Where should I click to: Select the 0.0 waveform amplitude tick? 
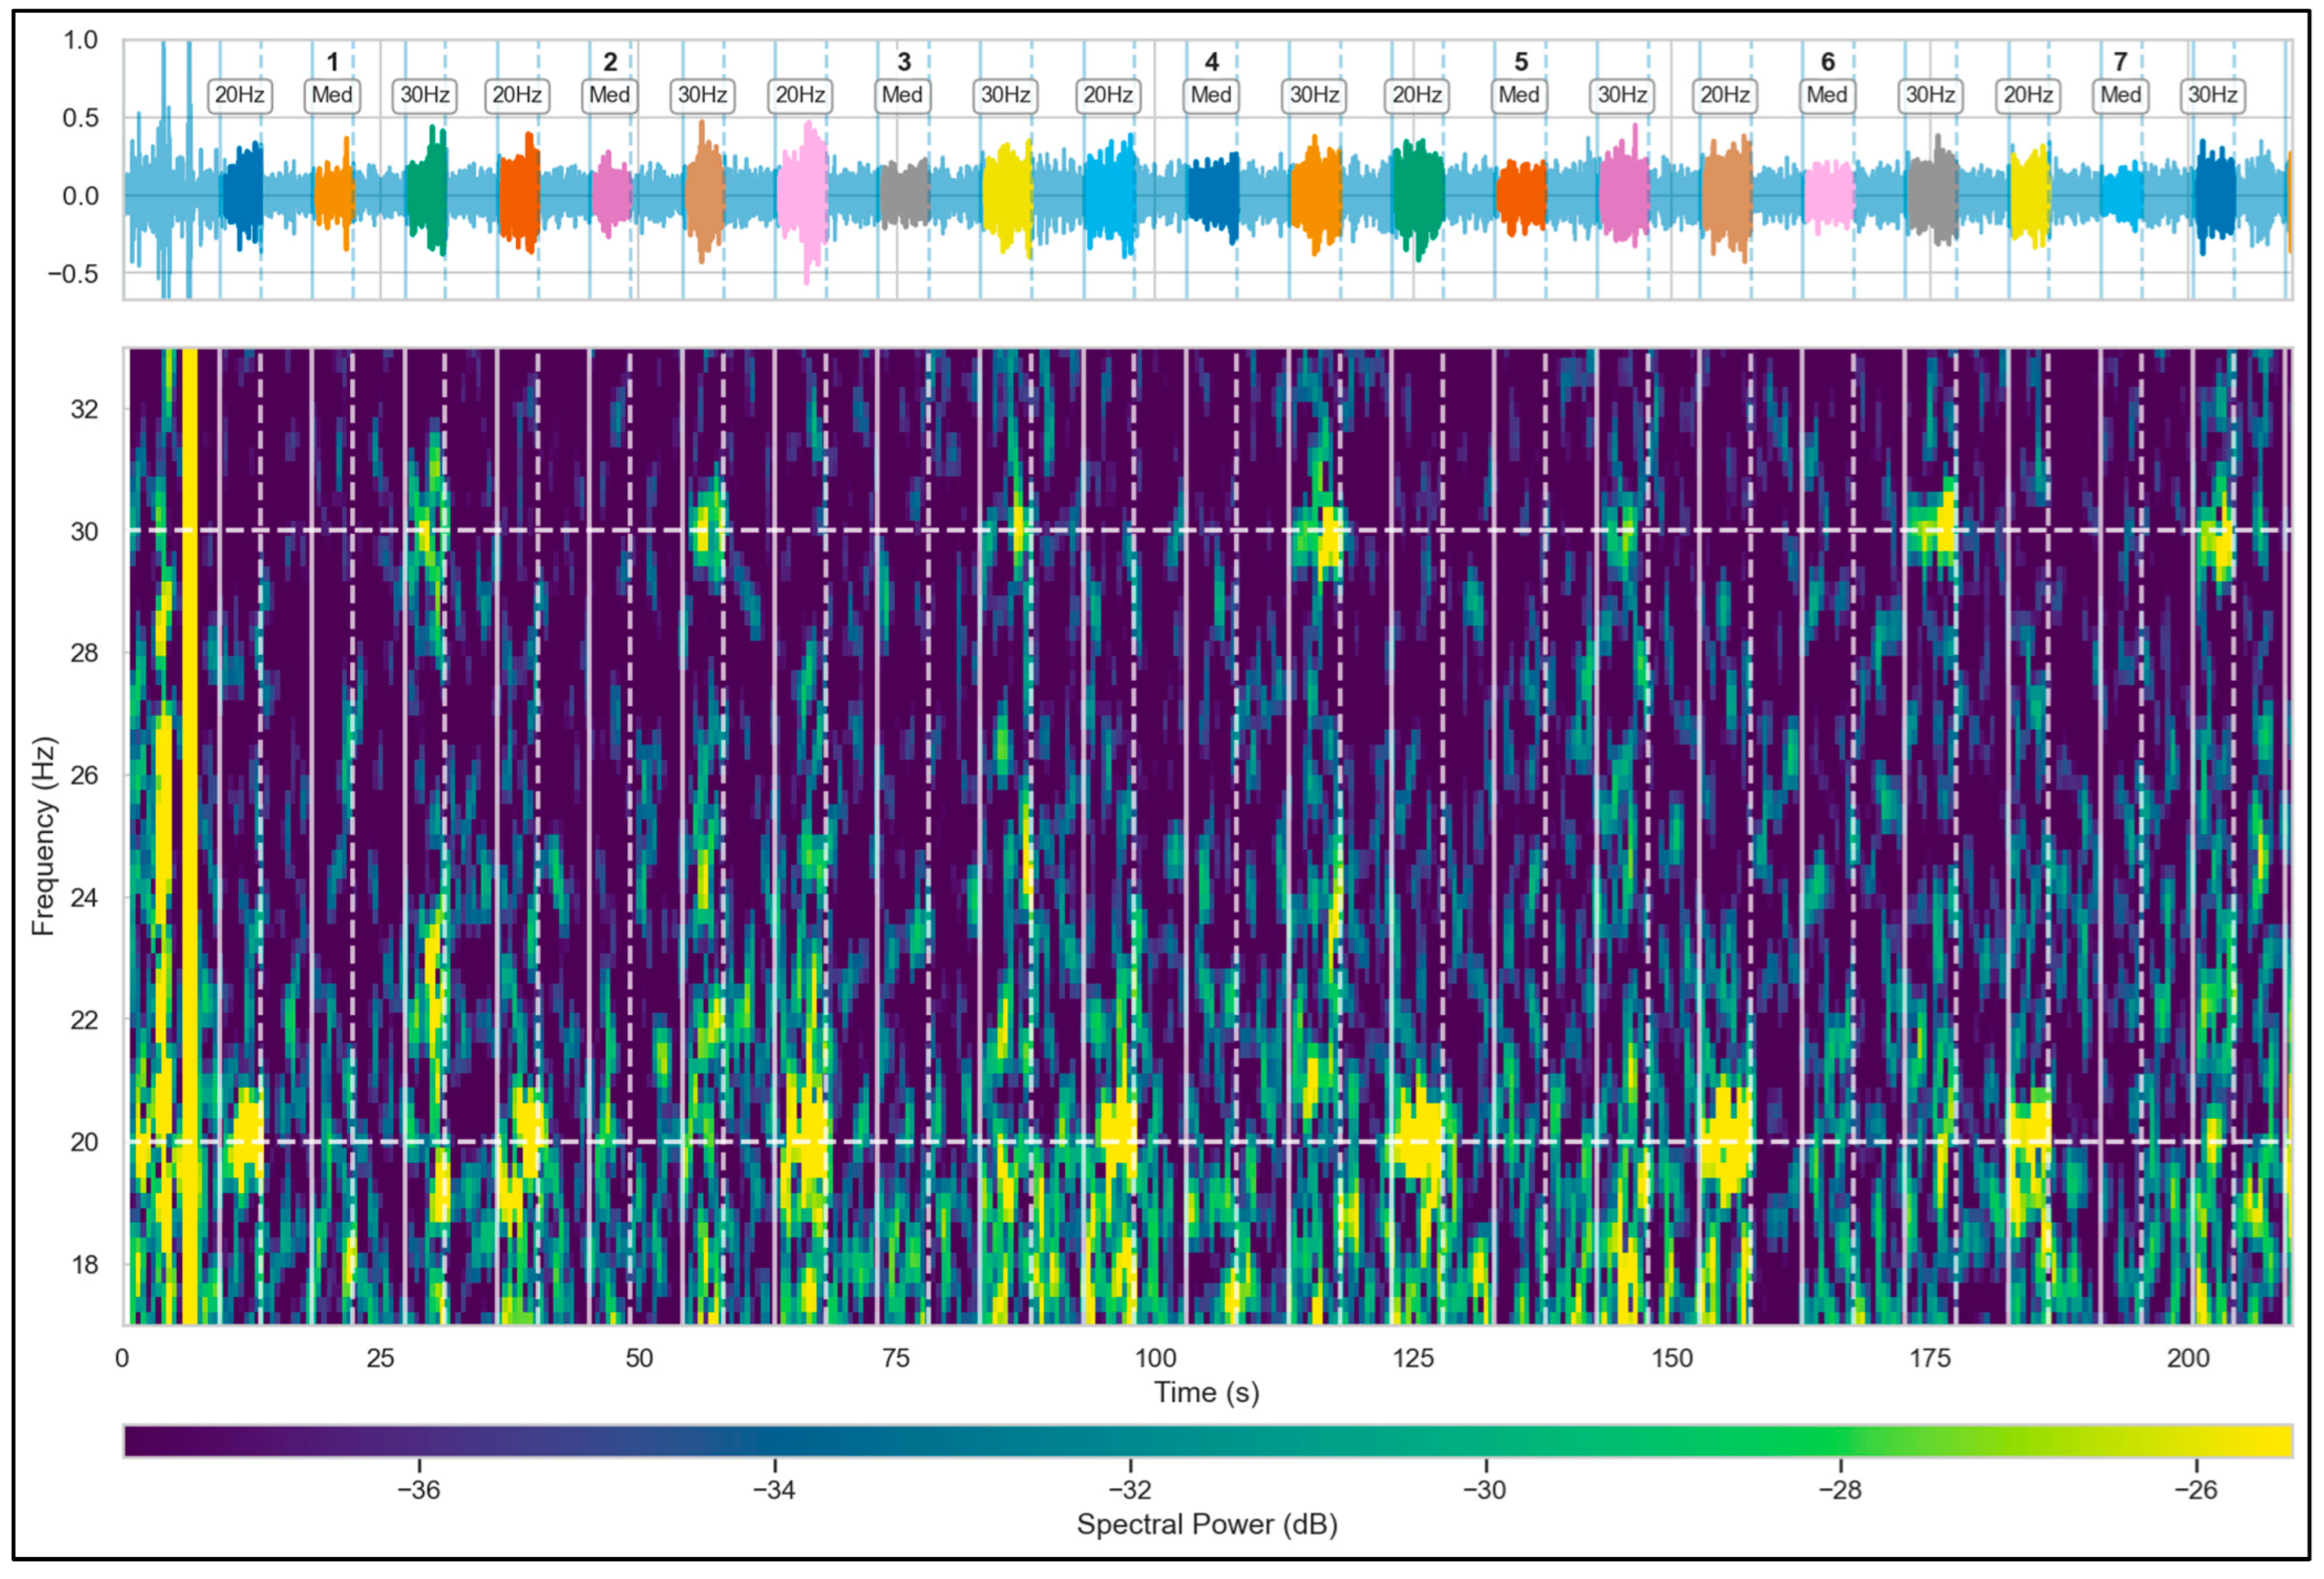(x=80, y=196)
